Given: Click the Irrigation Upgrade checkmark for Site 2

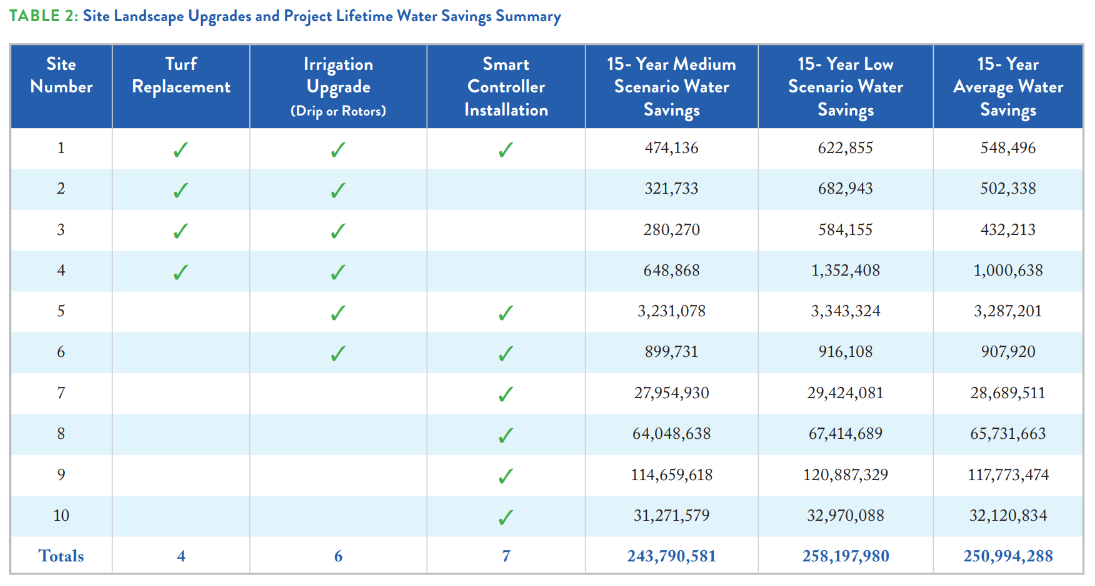Looking at the screenshot, I should 338,190.
